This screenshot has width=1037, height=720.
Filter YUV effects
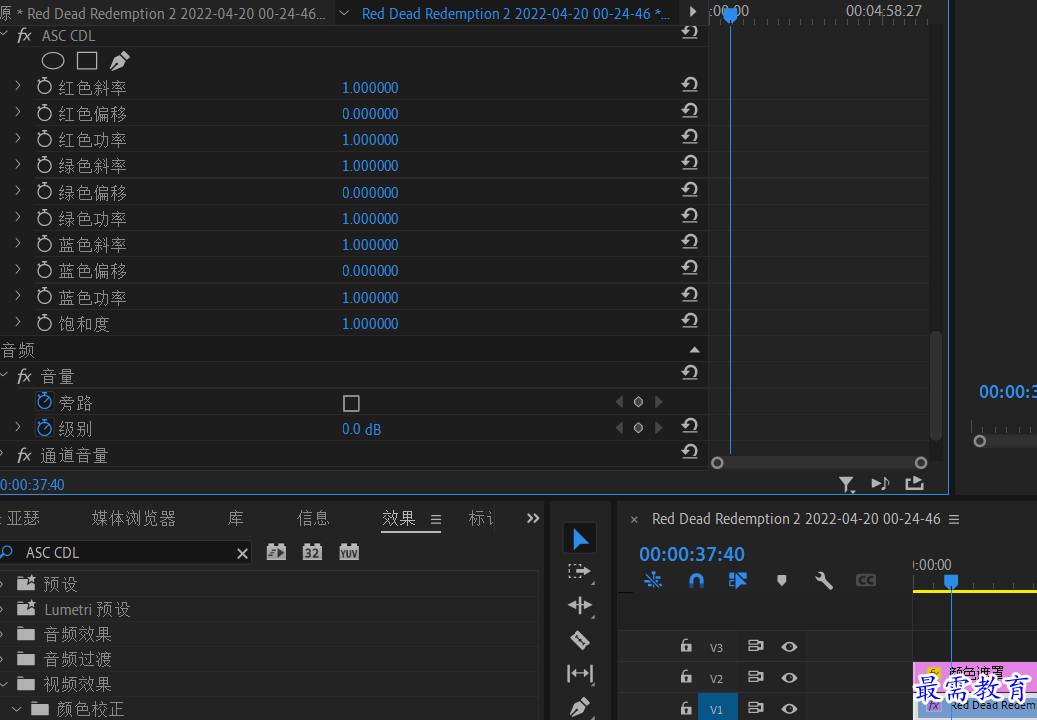pyautogui.click(x=349, y=552)
